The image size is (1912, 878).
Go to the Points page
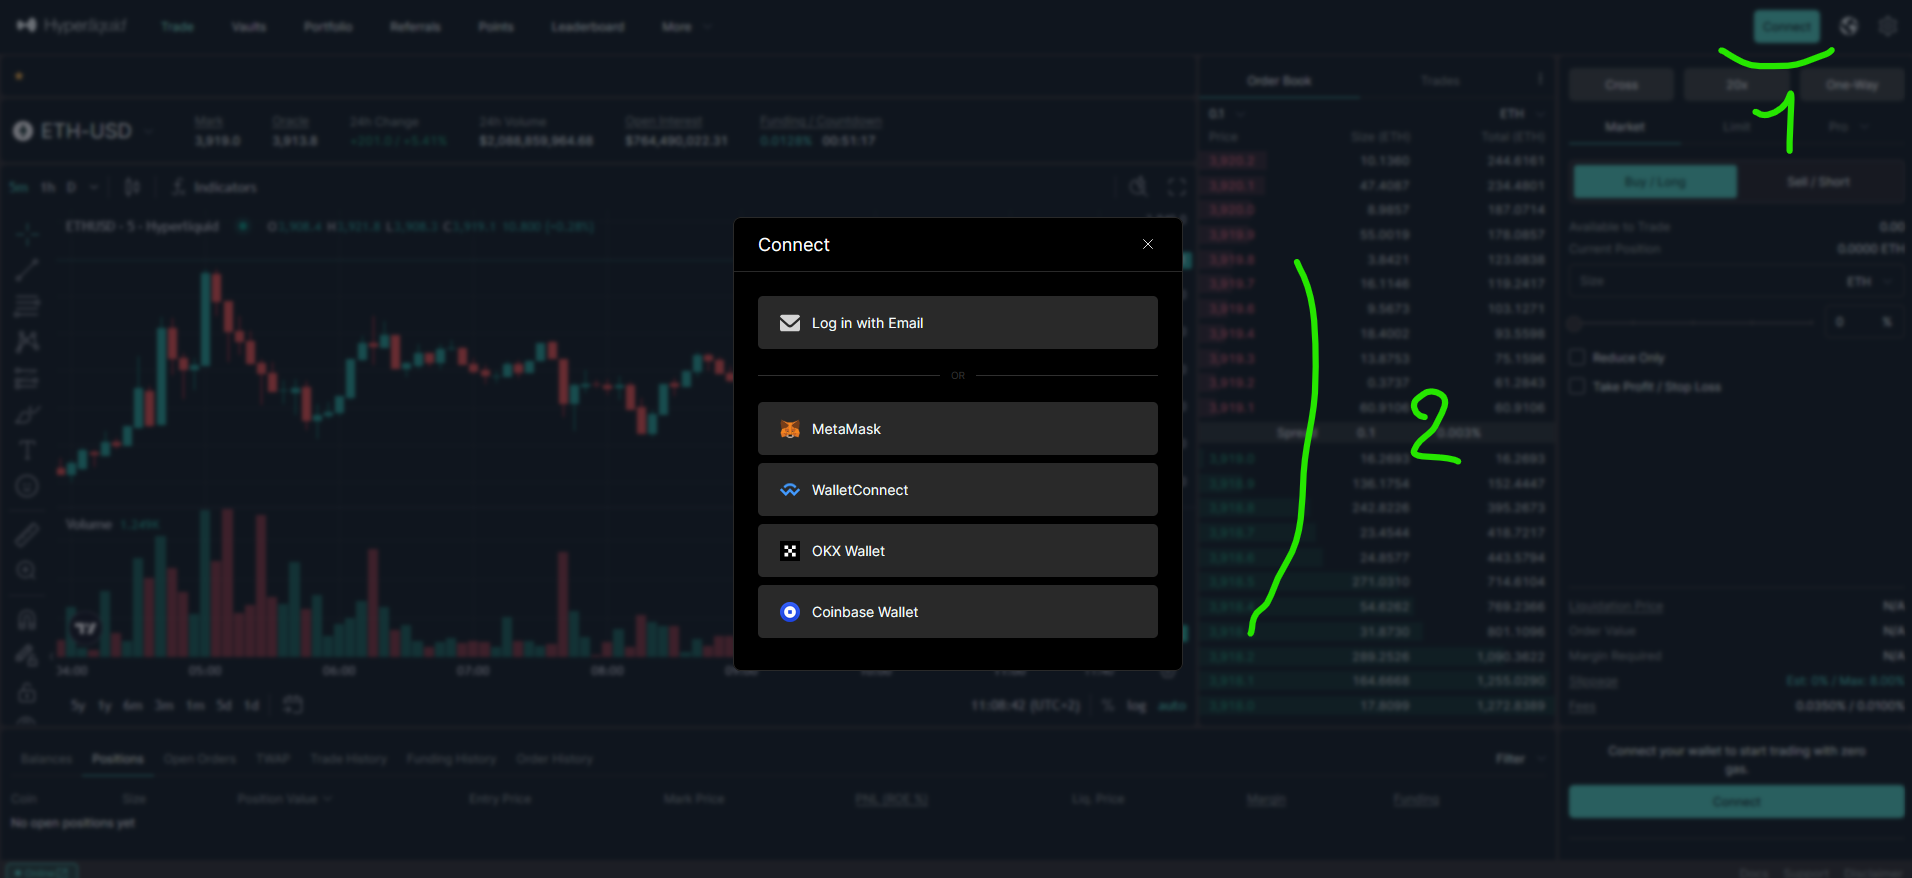pos(495,26)
